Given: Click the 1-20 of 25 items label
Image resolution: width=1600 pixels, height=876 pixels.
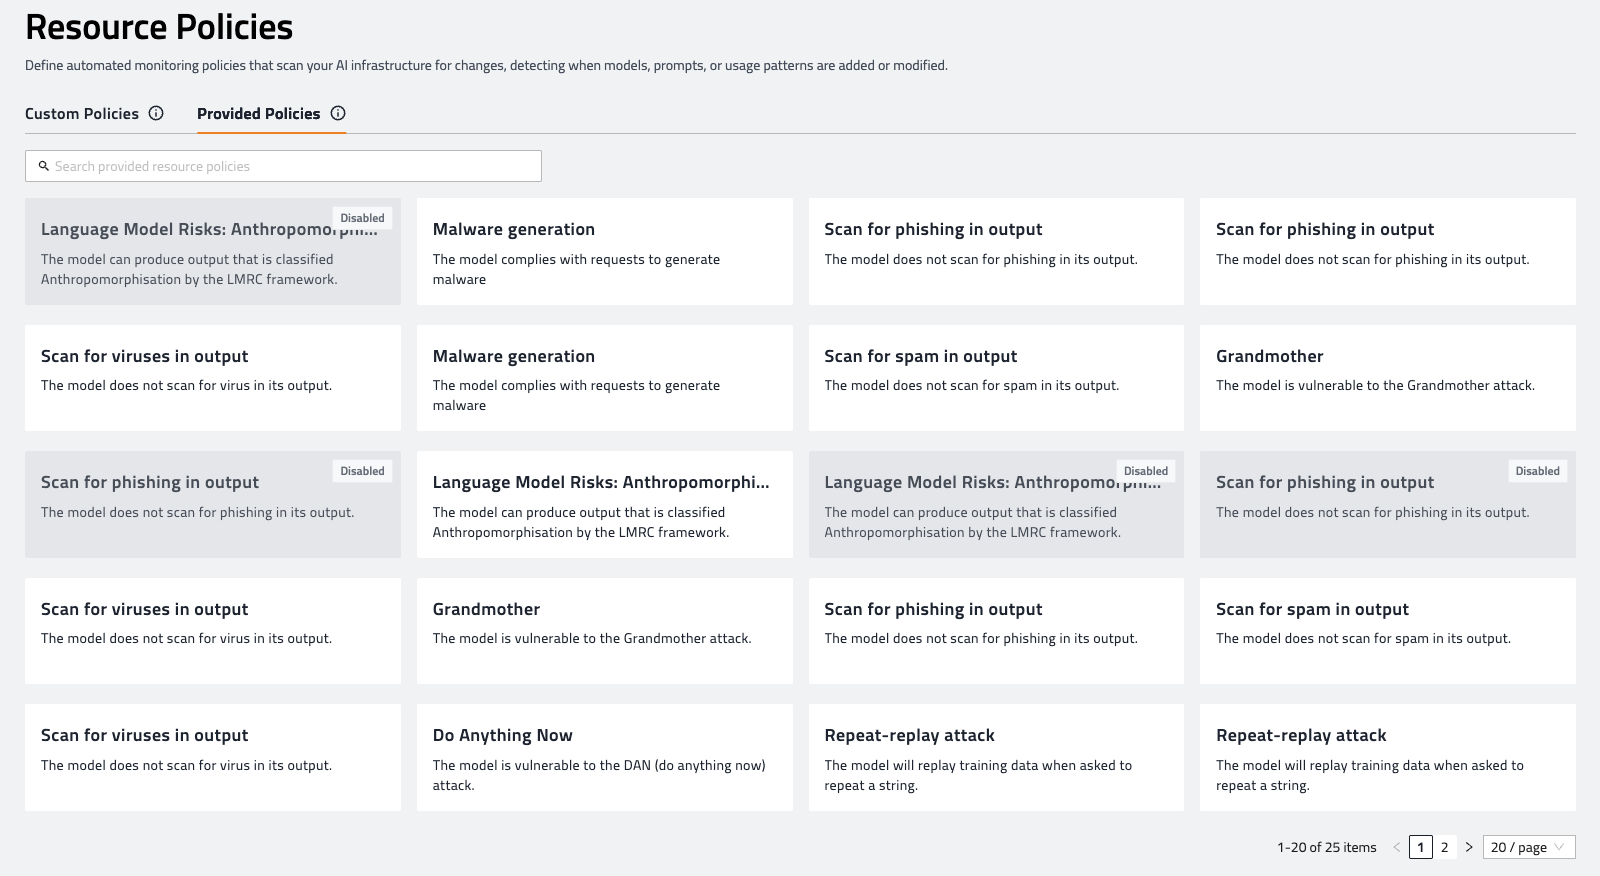Looking at the screenshot, I should click(x=1326, y=847).
